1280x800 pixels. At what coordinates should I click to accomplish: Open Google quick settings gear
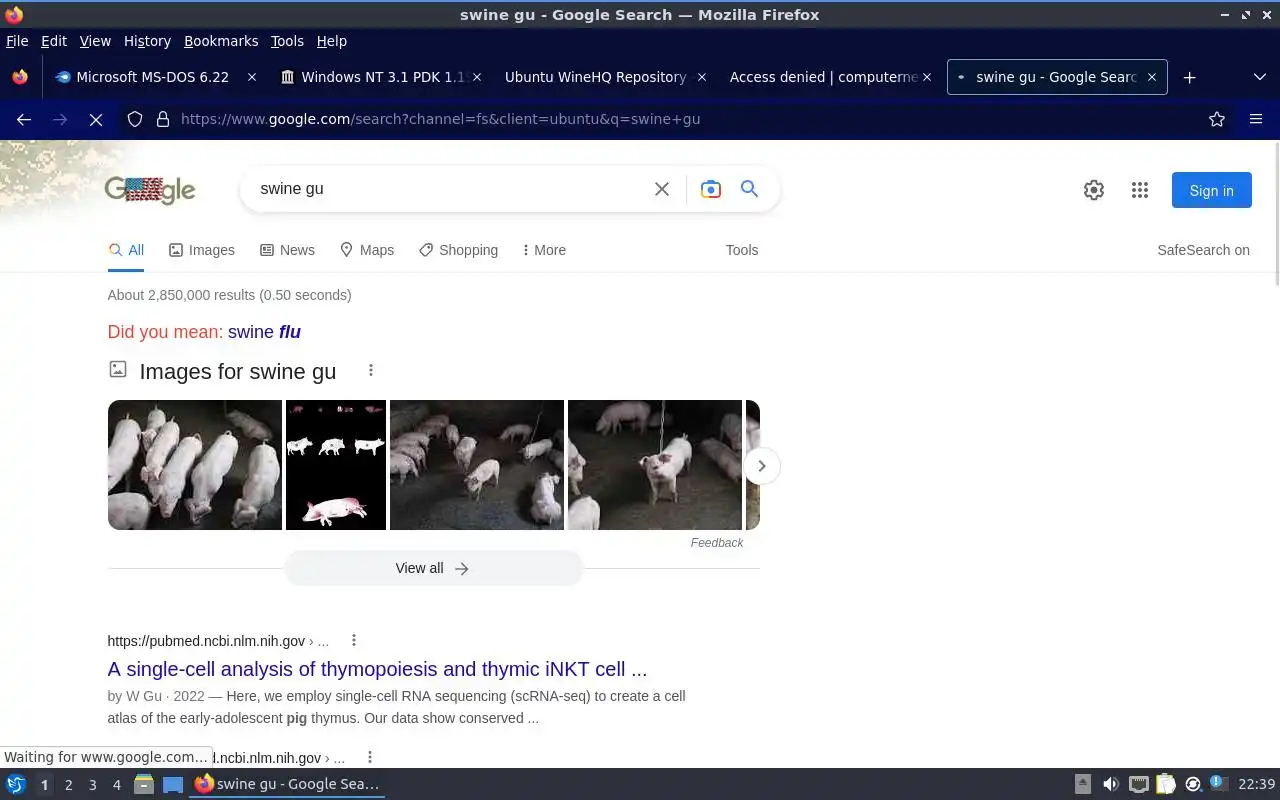pyautogui.click(x=1094, y=190)
